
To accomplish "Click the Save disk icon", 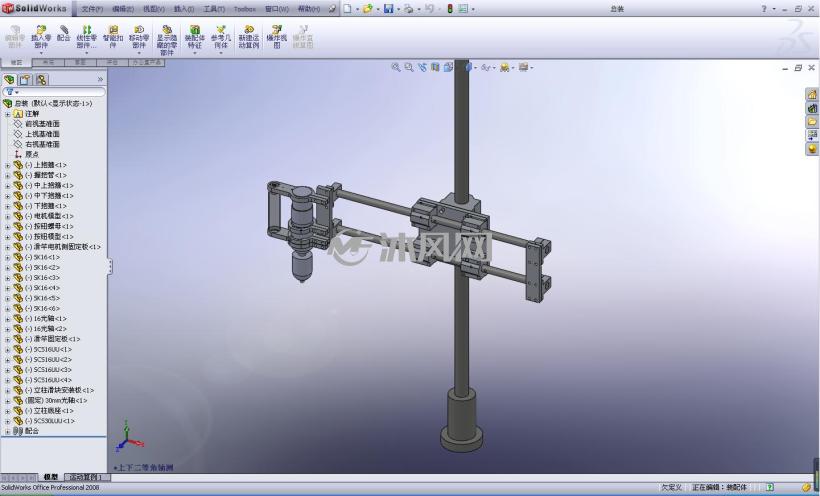I will tap(389, 8).
